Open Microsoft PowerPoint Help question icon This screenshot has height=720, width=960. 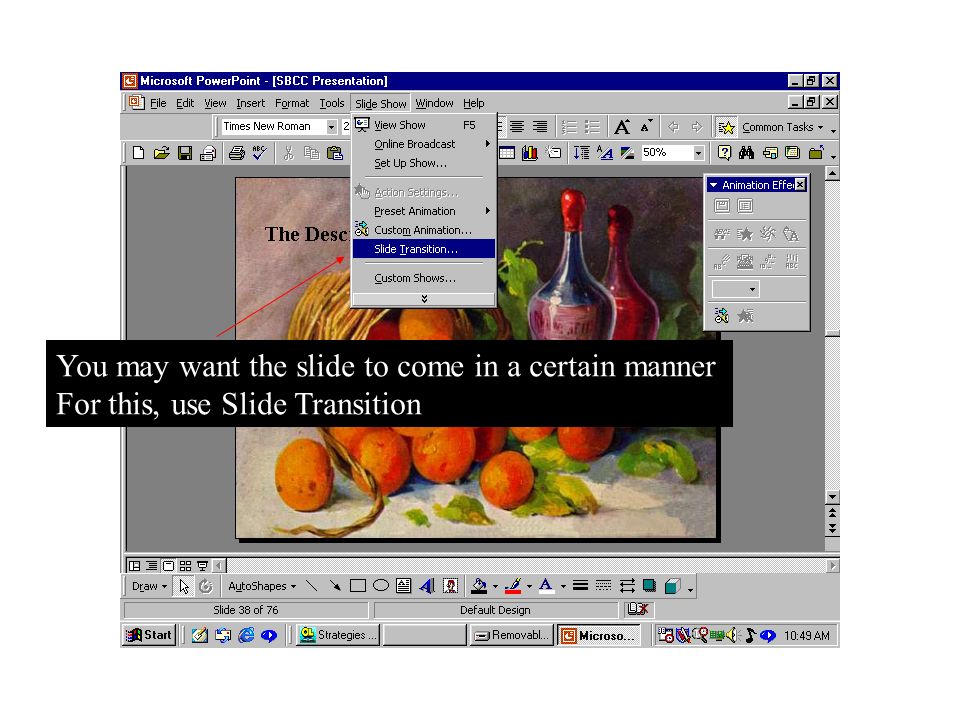(x=724, y=153)
